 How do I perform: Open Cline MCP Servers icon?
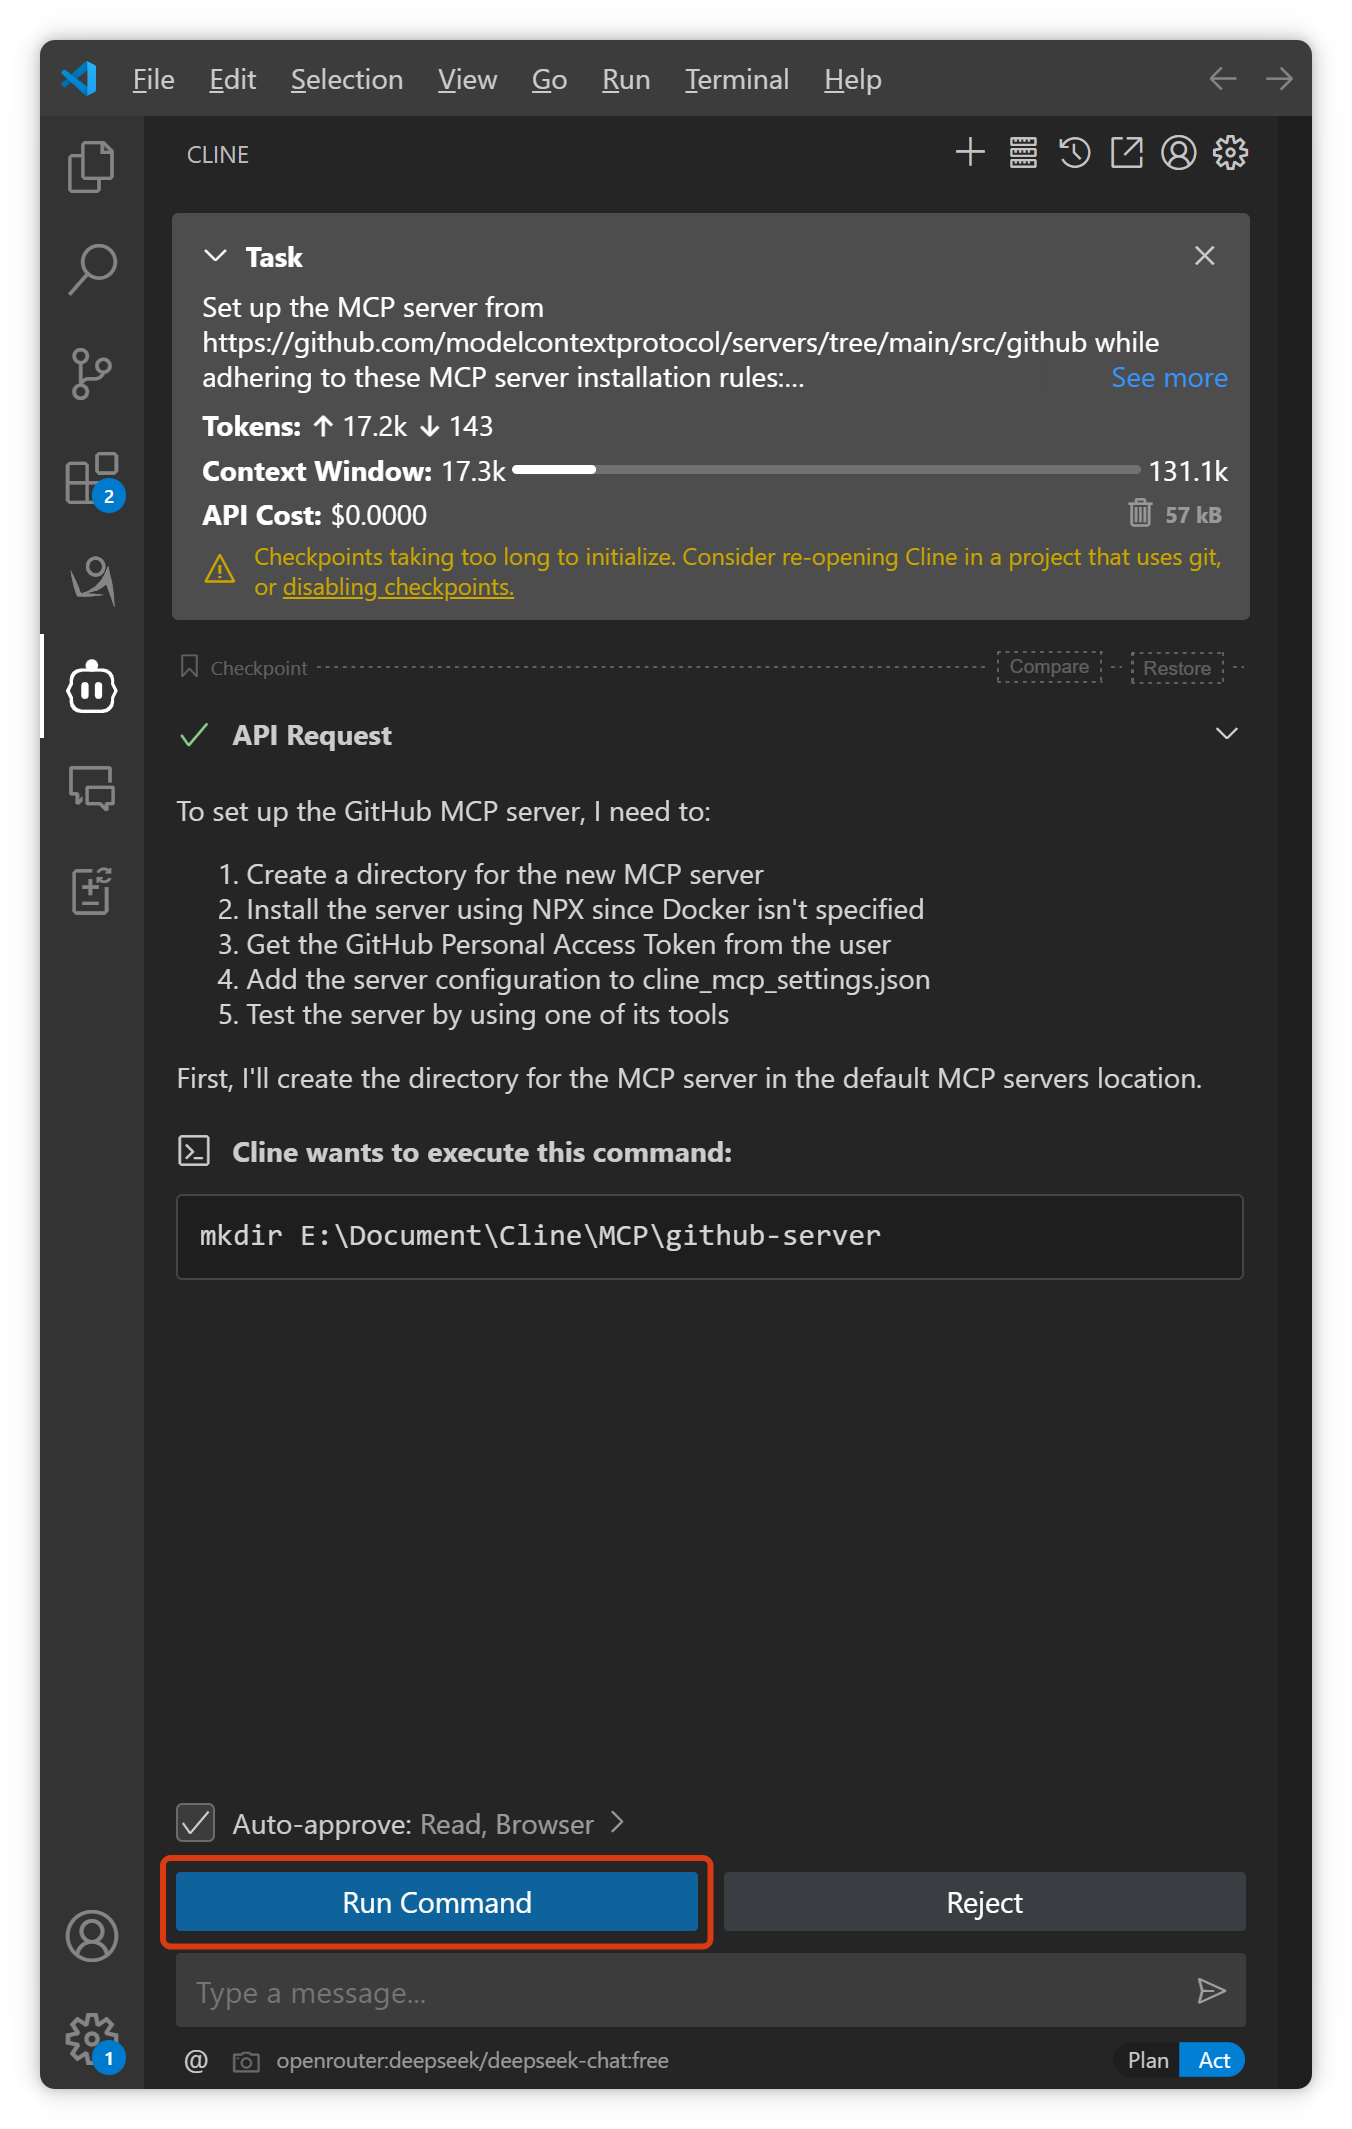1022,153
